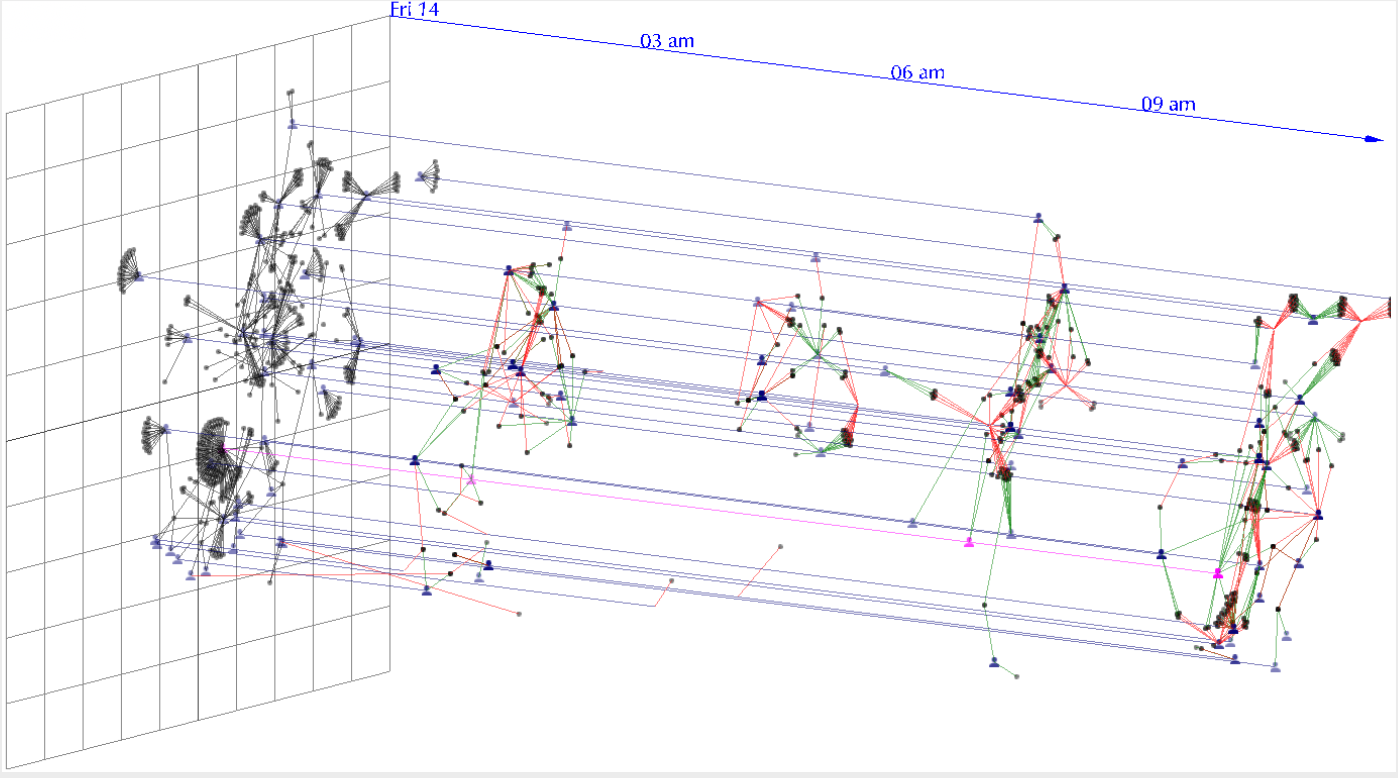Viewport: 1398px width, 778px height.
Task: Click the person icon at far left of grid
Action: pos(139,276)
